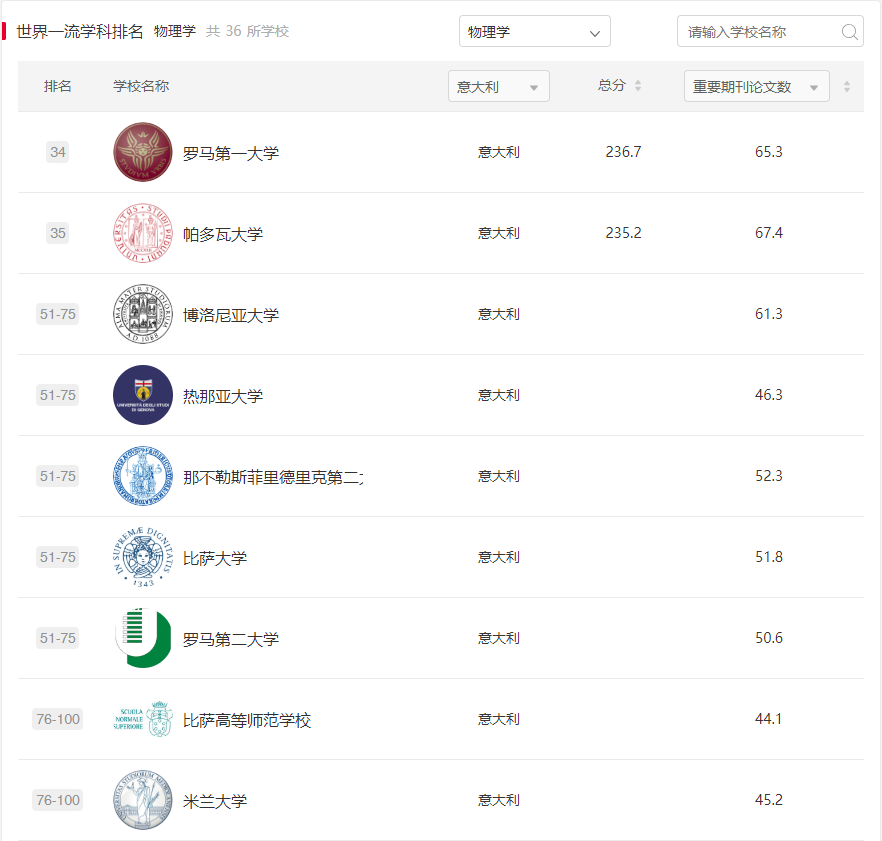Screen dimensions: 882x841
Task: Click the 比萨高等师范学校 logo
Action: (x=143, y=719)
